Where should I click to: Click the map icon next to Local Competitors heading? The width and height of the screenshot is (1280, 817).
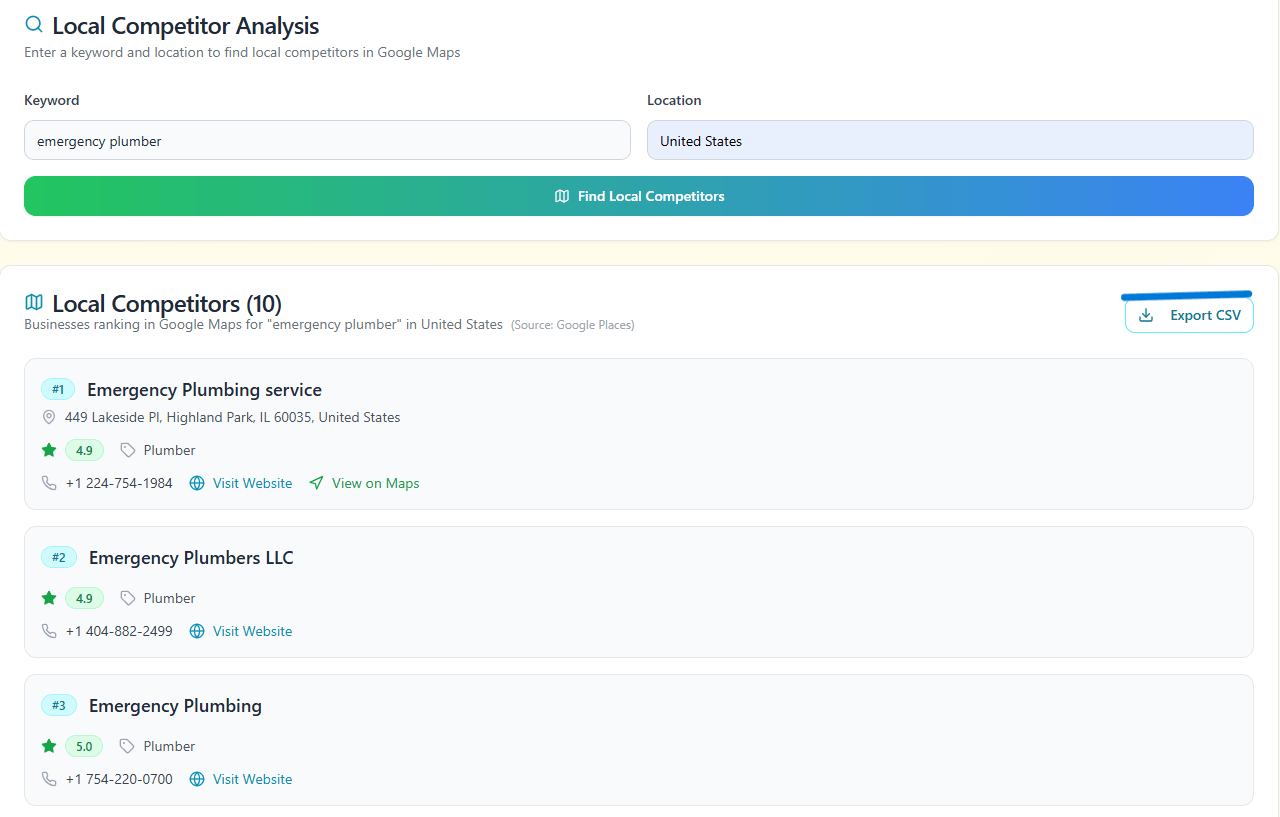pos(34,302)
